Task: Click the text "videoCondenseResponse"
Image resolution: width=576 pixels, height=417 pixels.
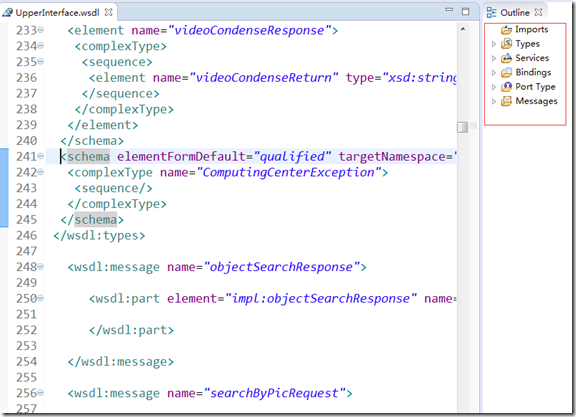Action: 249,30
